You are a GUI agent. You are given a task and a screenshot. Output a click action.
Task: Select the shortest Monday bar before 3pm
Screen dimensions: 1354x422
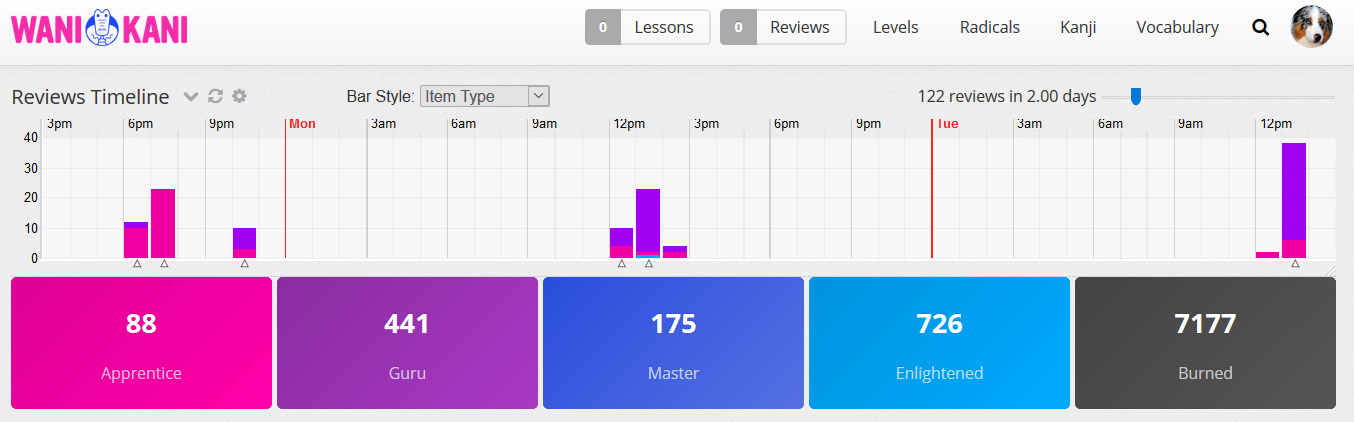[675, 252]
